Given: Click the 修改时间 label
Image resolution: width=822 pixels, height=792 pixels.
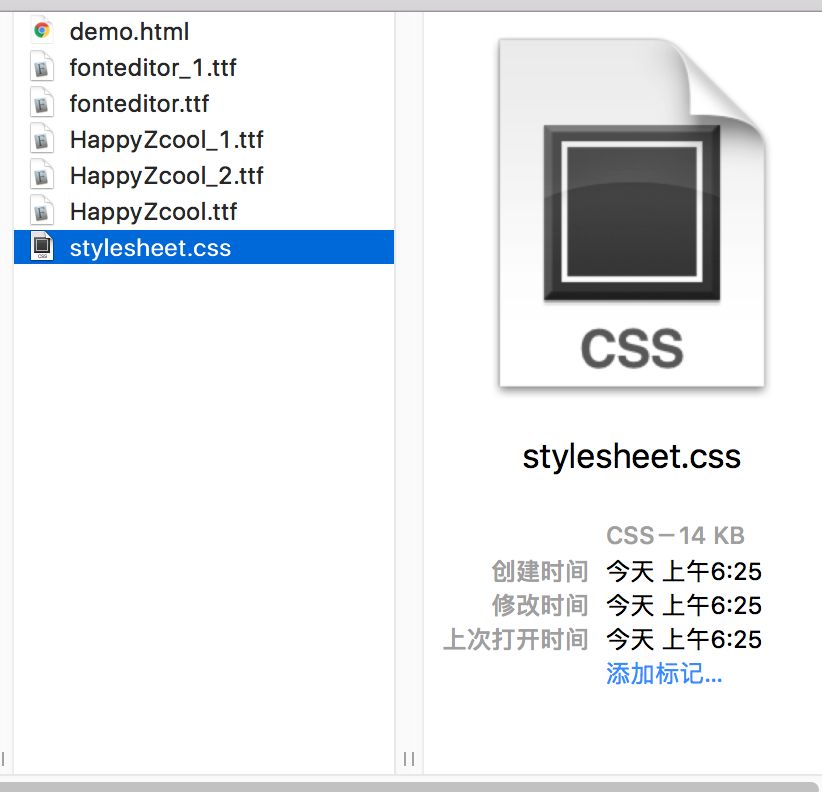Looking at the screenshot, I should pos(539,605).
